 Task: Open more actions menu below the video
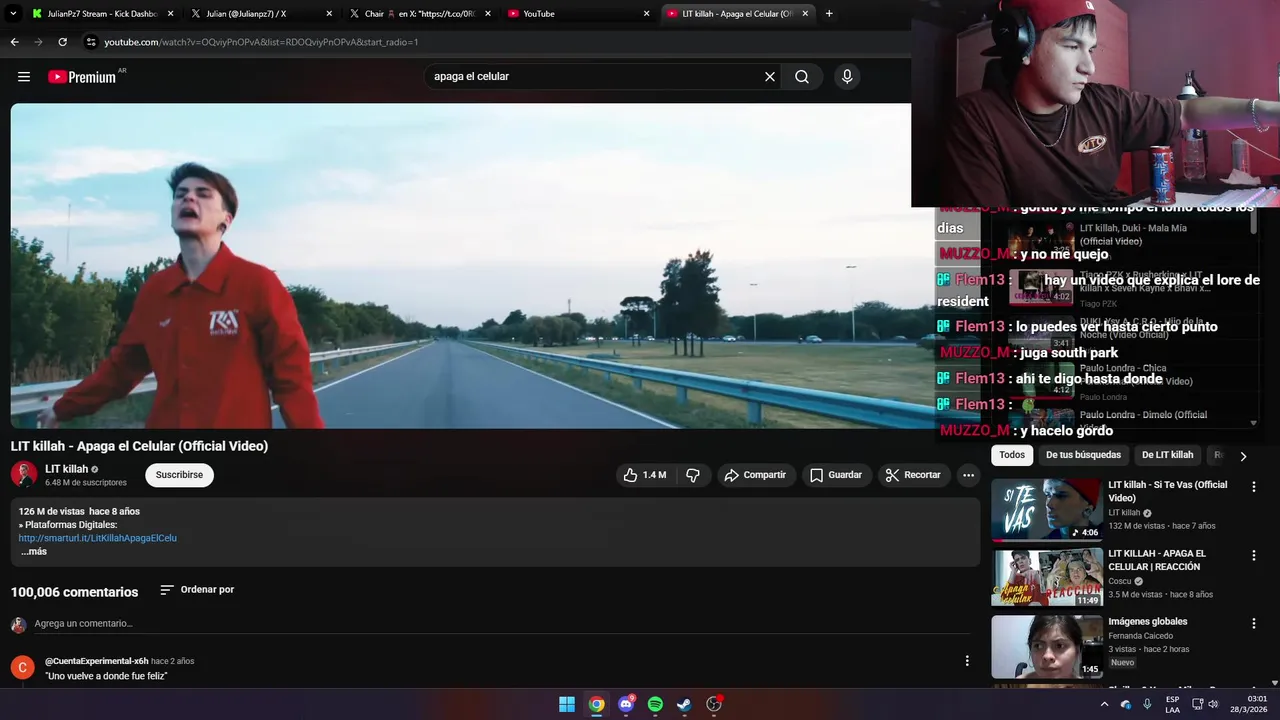coord(968,475)
